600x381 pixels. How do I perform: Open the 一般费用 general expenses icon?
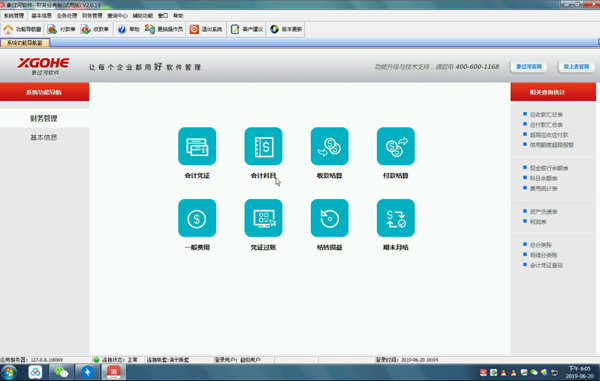point(197,218)
